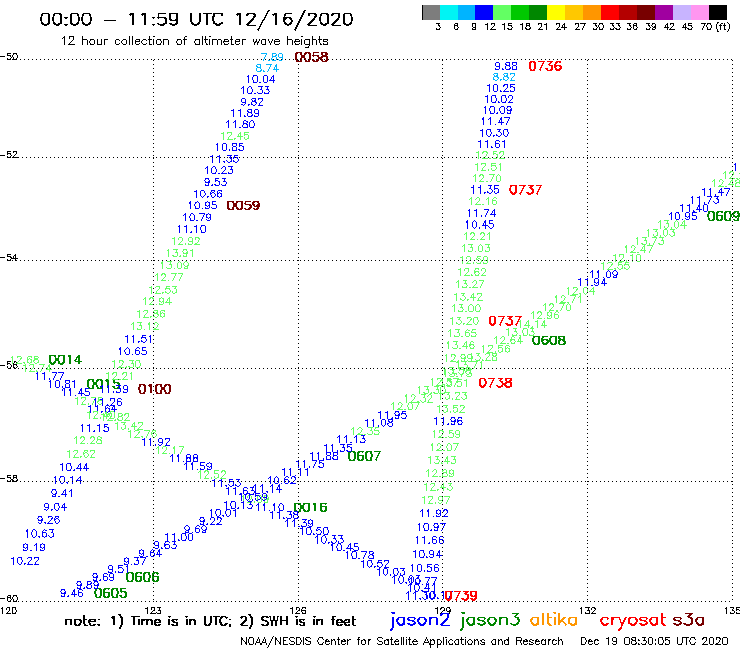
Task: Click the 10.56 wave height value
Action: pyautogui.click(x=425, y=568)
